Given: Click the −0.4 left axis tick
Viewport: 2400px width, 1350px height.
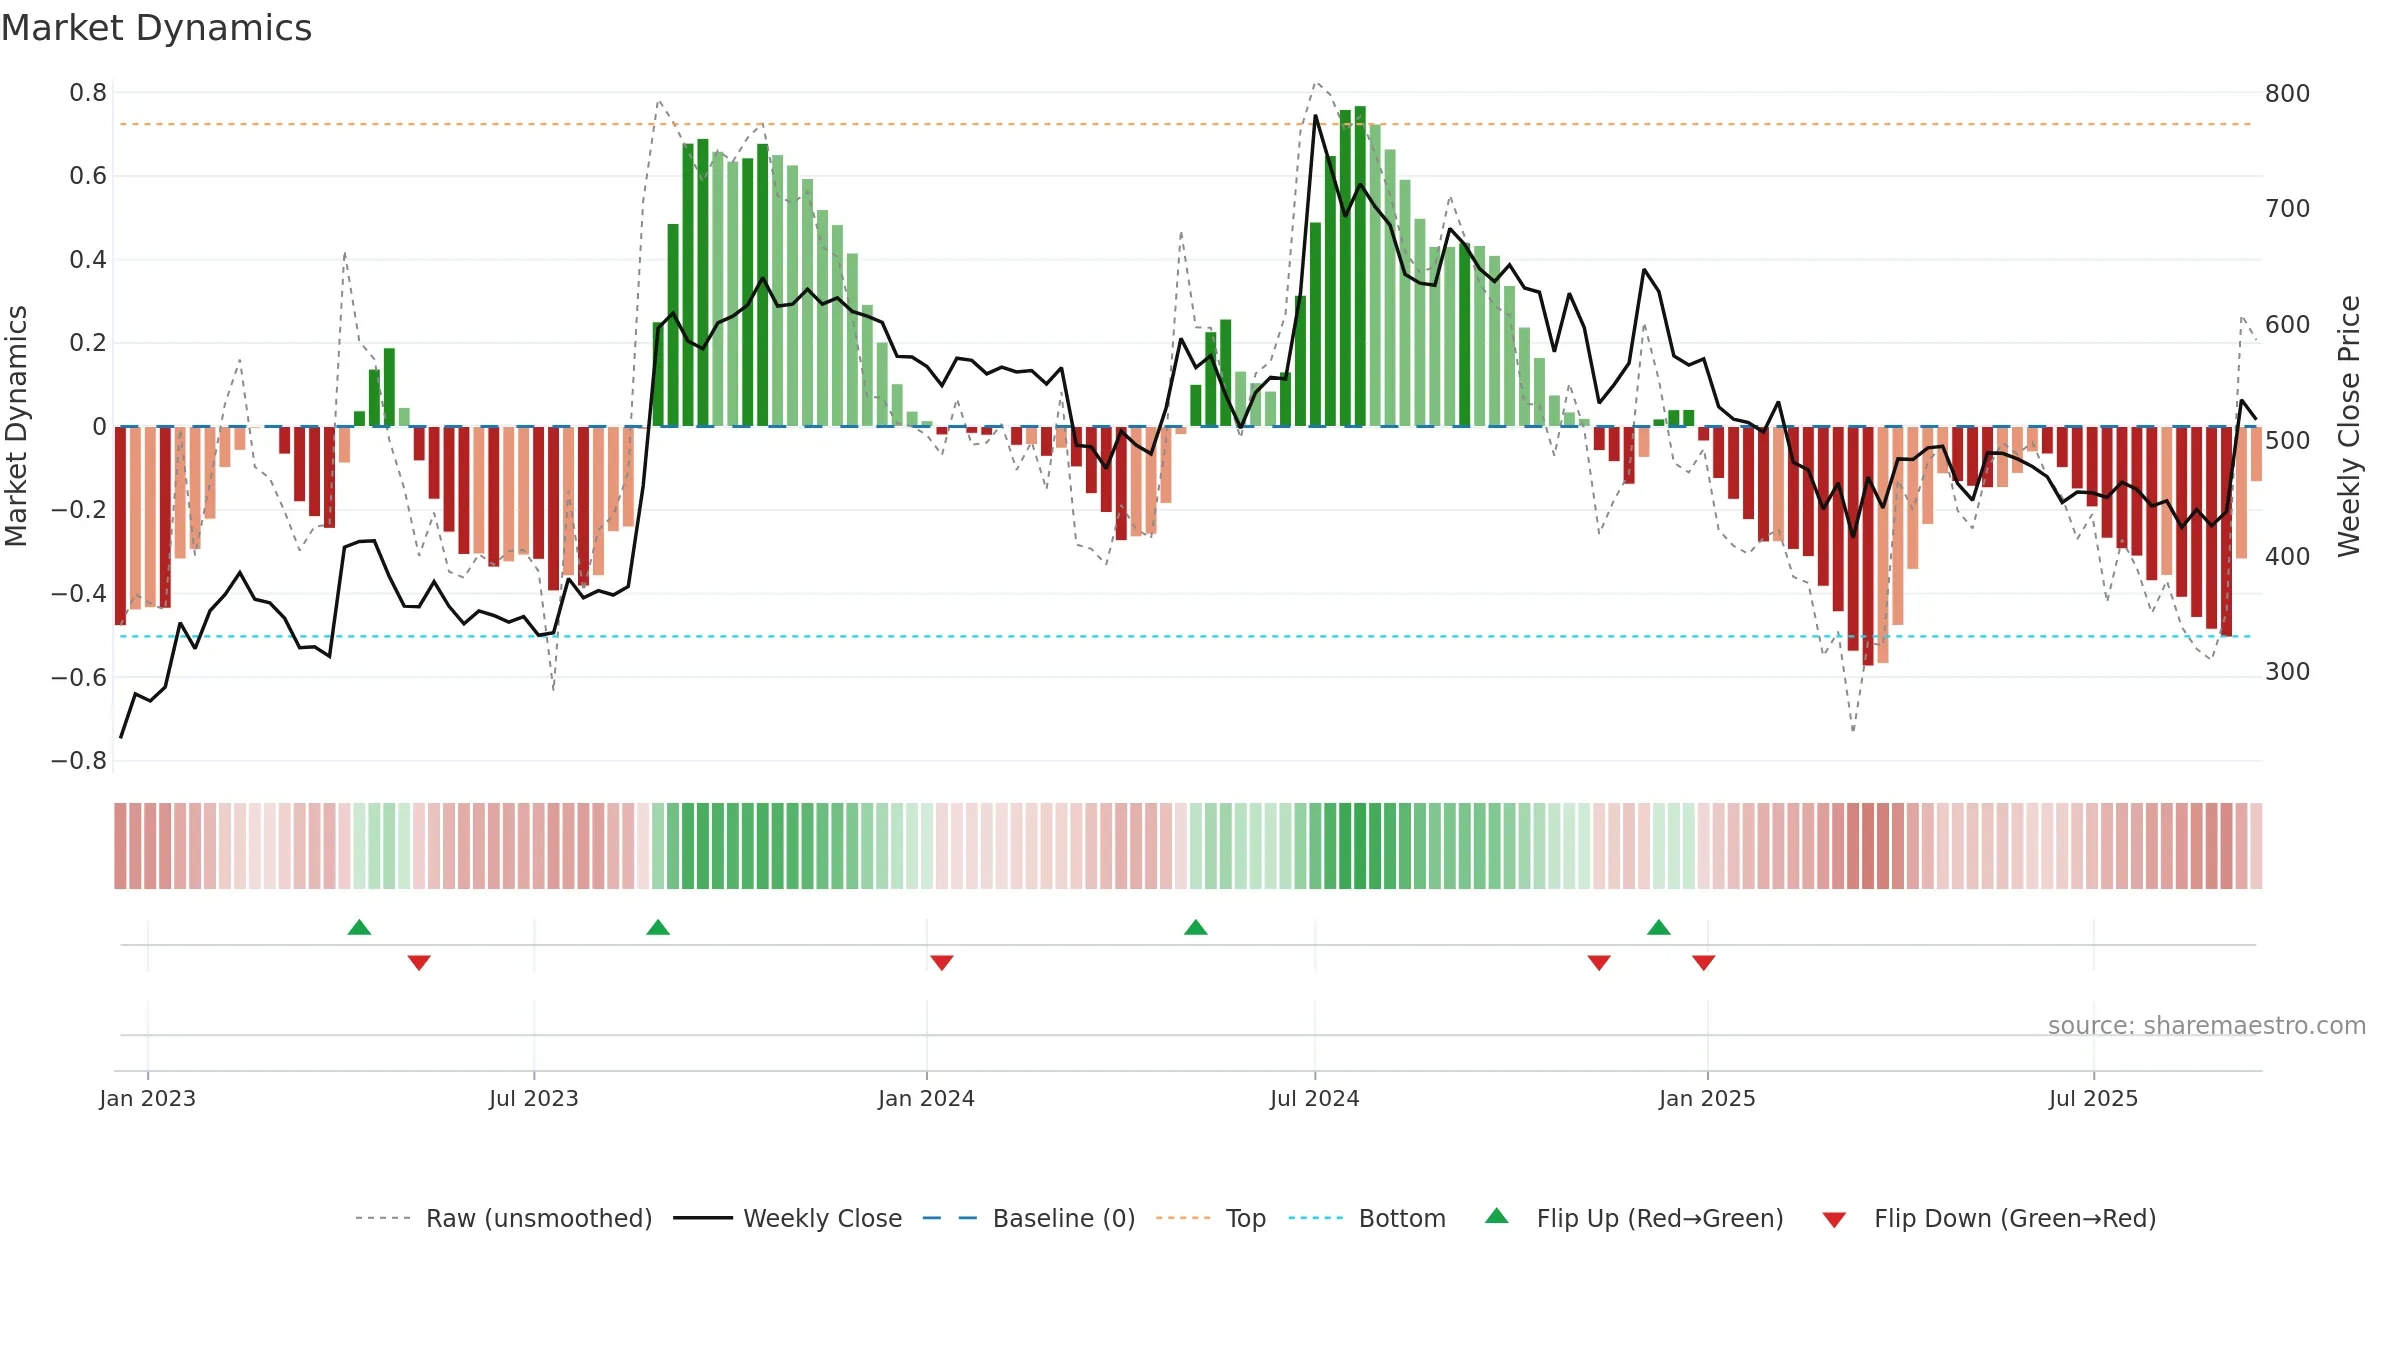Looking at the screenshot, I should click(79, 593).
